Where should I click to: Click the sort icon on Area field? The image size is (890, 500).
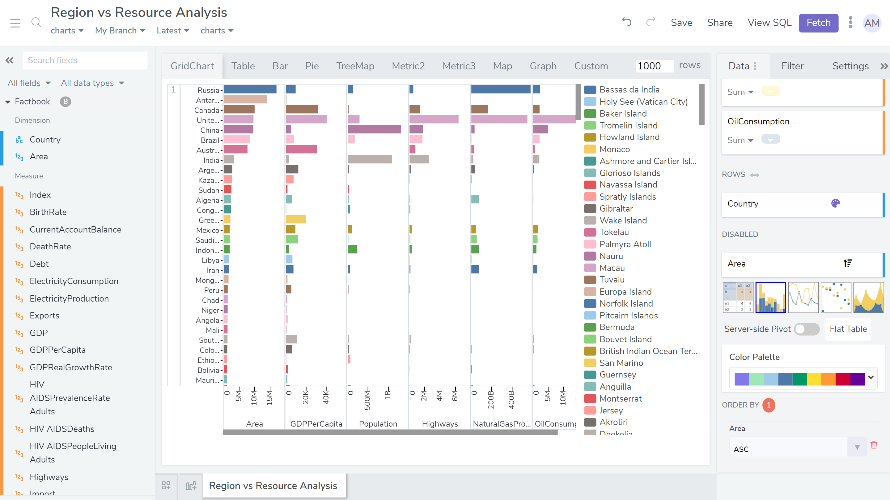tap(847, 264)
